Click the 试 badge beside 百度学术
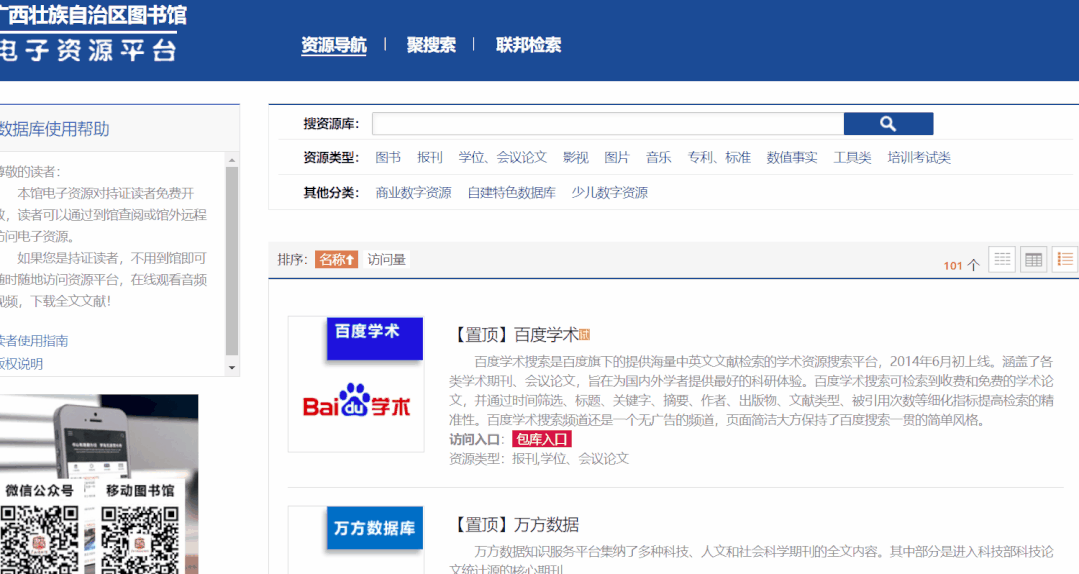1079x574 pixels. [x=584, y=334]
